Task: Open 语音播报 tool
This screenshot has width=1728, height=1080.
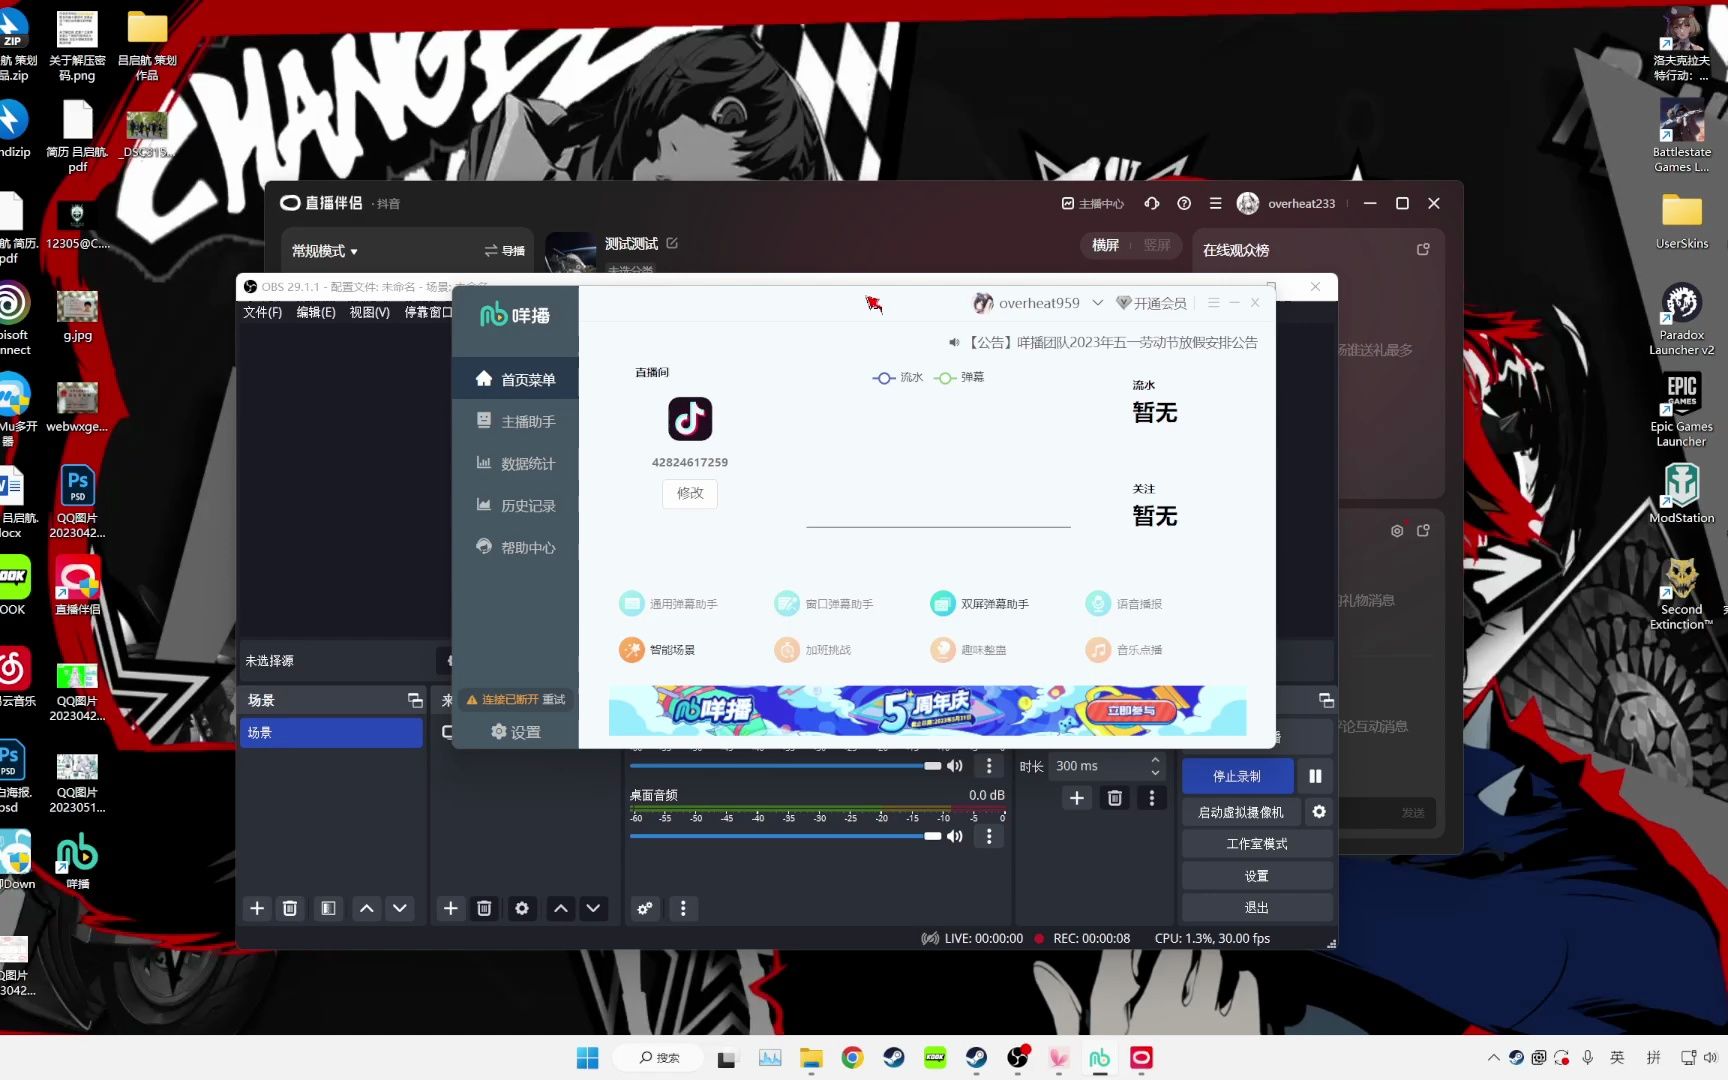Action: point(1124,604)
